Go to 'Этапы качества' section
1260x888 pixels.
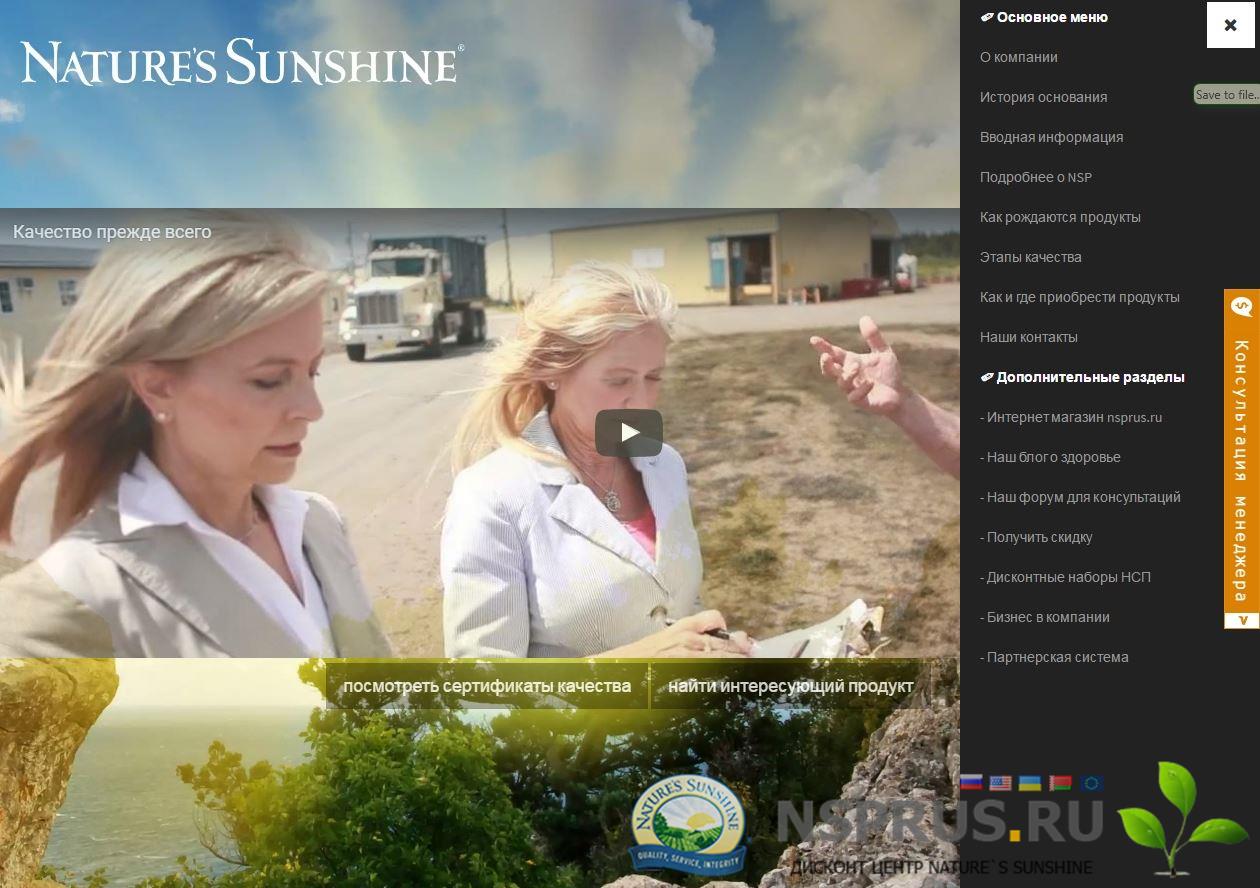click(1031, 257)
